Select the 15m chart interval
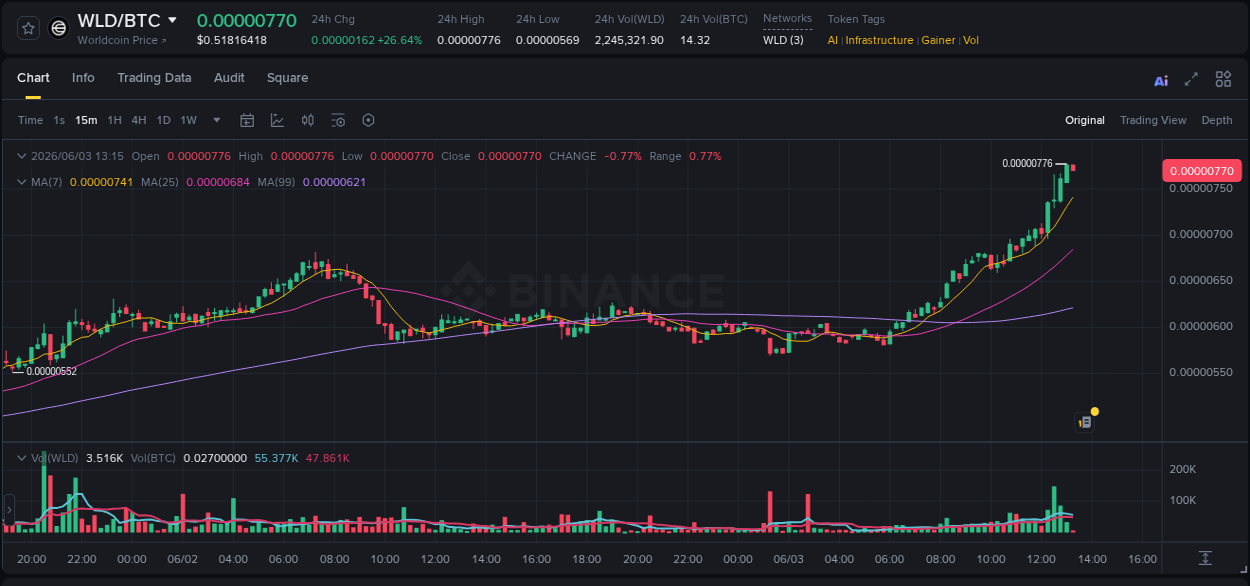 tap(86, 120)
